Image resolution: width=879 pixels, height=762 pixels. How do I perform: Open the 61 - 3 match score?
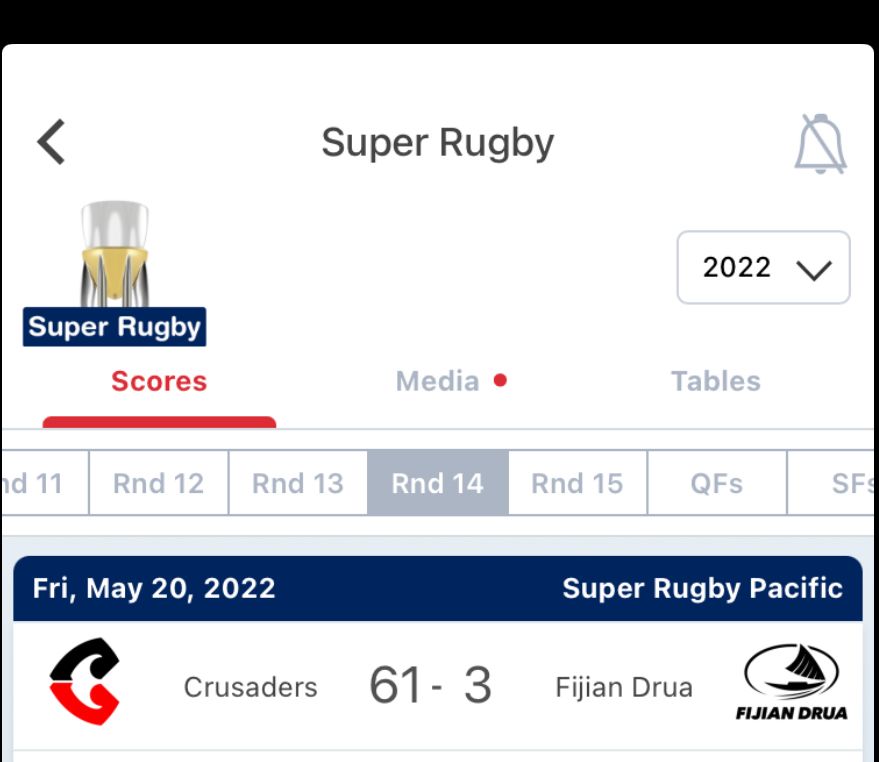coord(431,685)
